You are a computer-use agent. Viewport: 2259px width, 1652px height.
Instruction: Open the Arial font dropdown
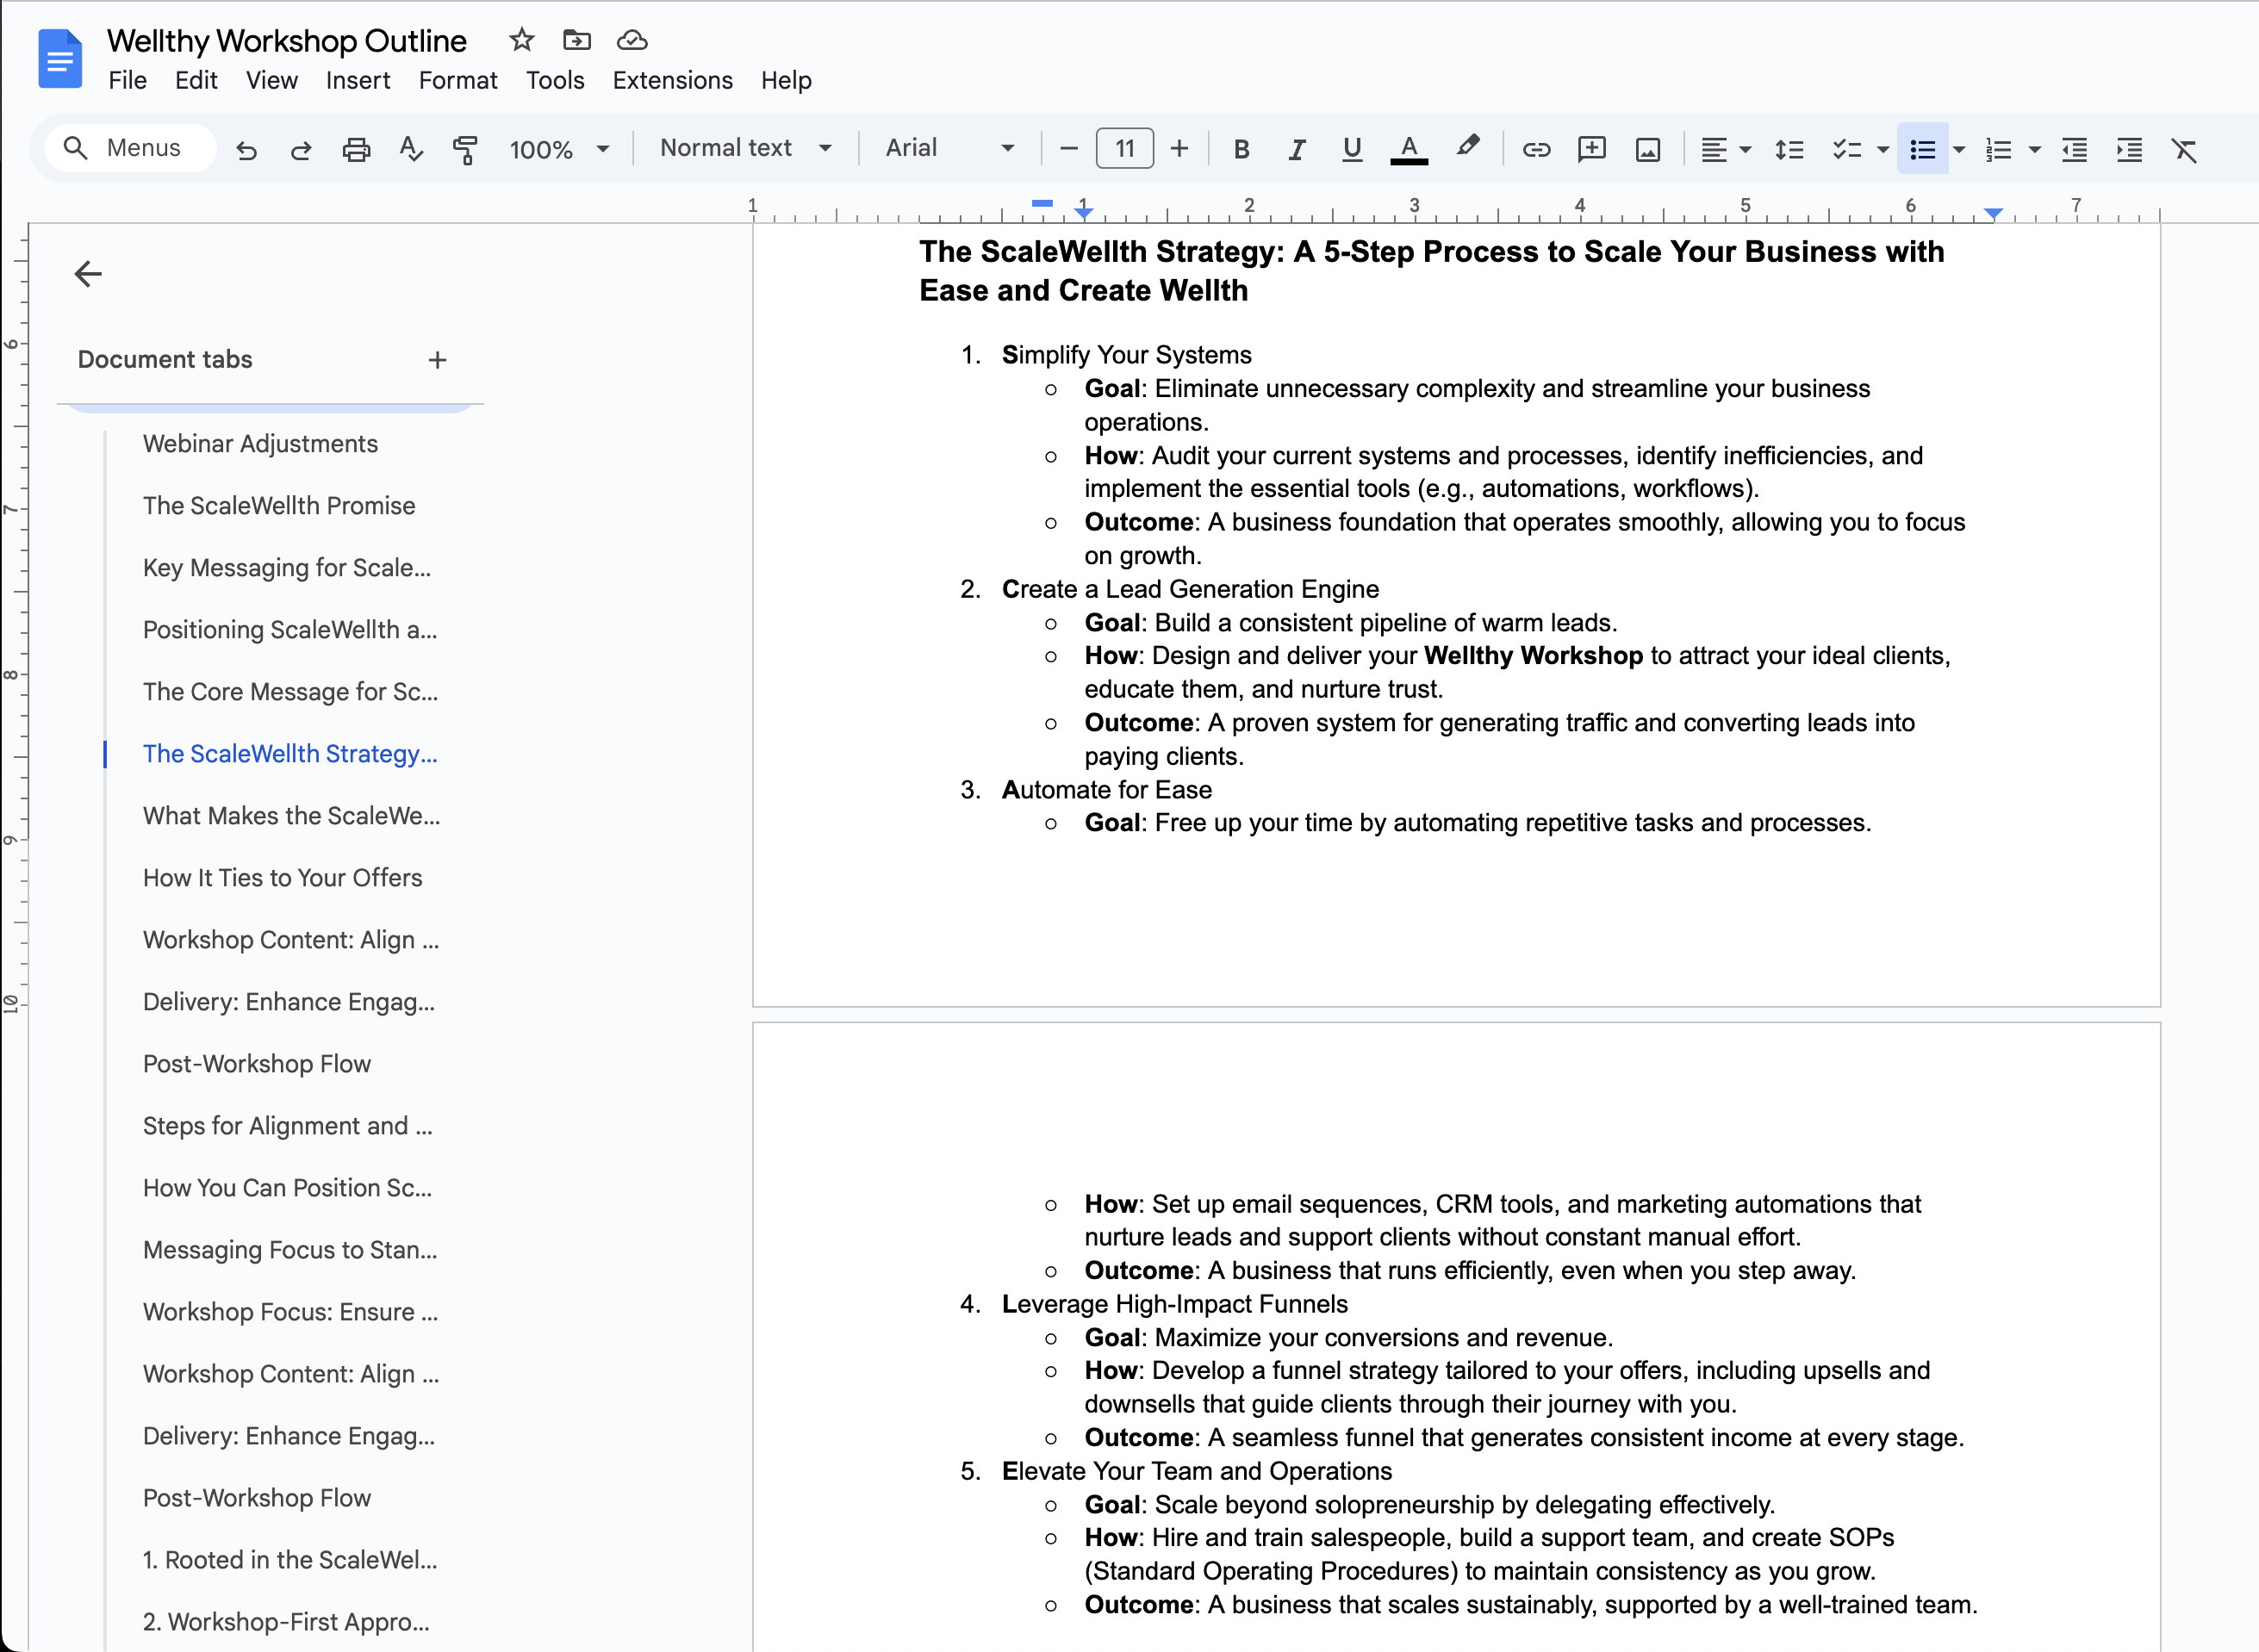(949, 148)
